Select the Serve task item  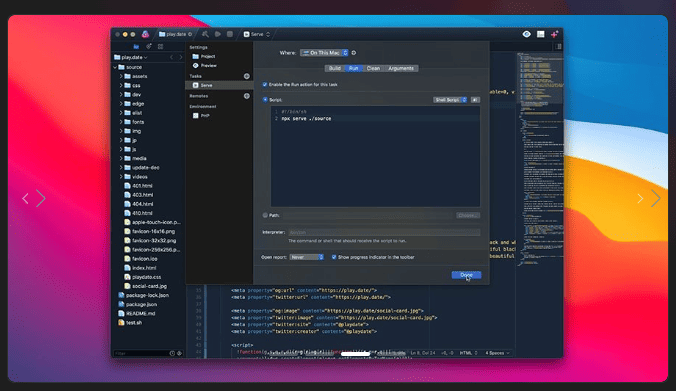(219, 85)
